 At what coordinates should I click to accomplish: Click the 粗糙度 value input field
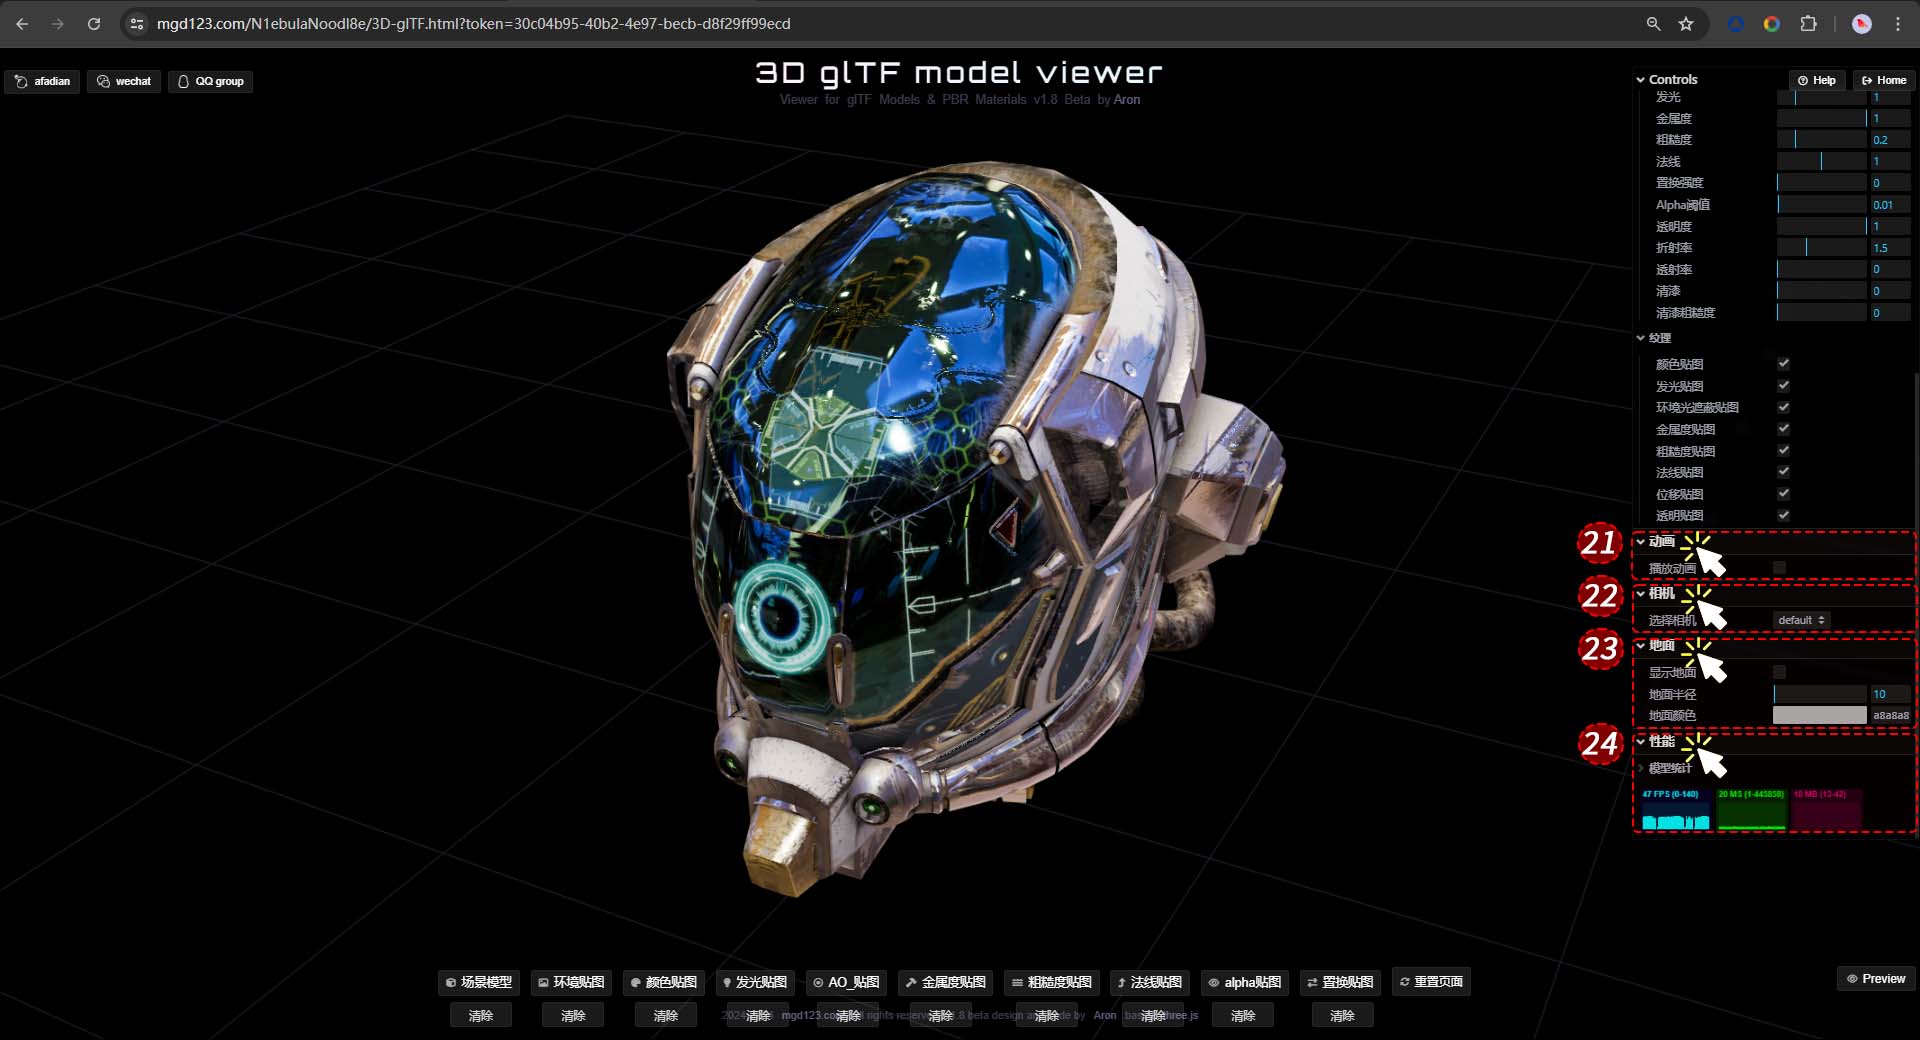tap(1889, 140)
